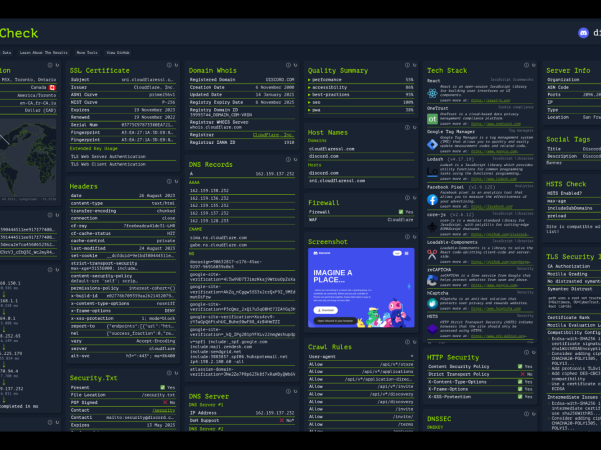This screenshot has height=450, width=601.
Task: Refresh the DNS Server card
Action: [x=296, y=391]
